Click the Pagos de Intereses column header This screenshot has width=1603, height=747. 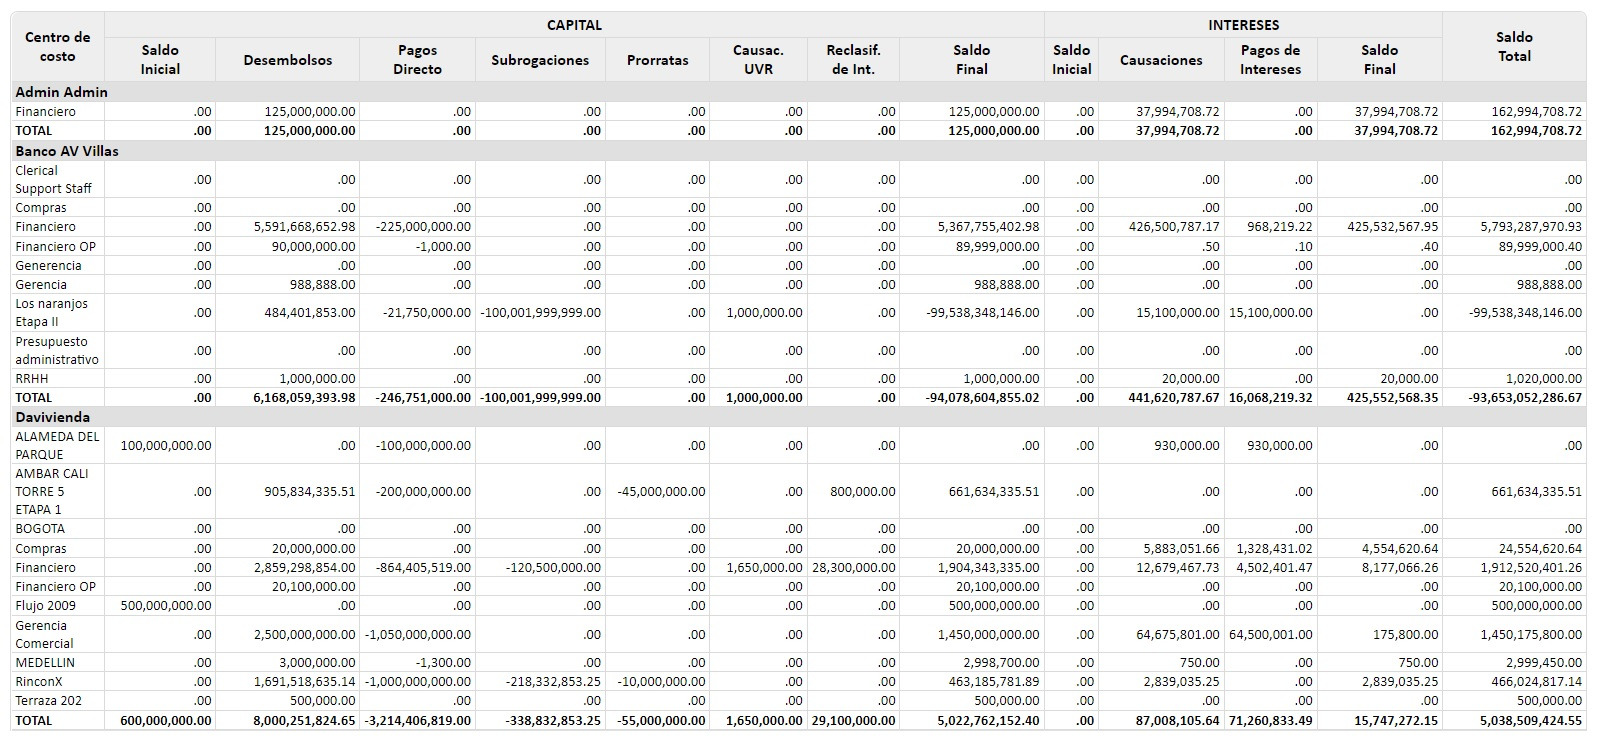point(1270,60)
